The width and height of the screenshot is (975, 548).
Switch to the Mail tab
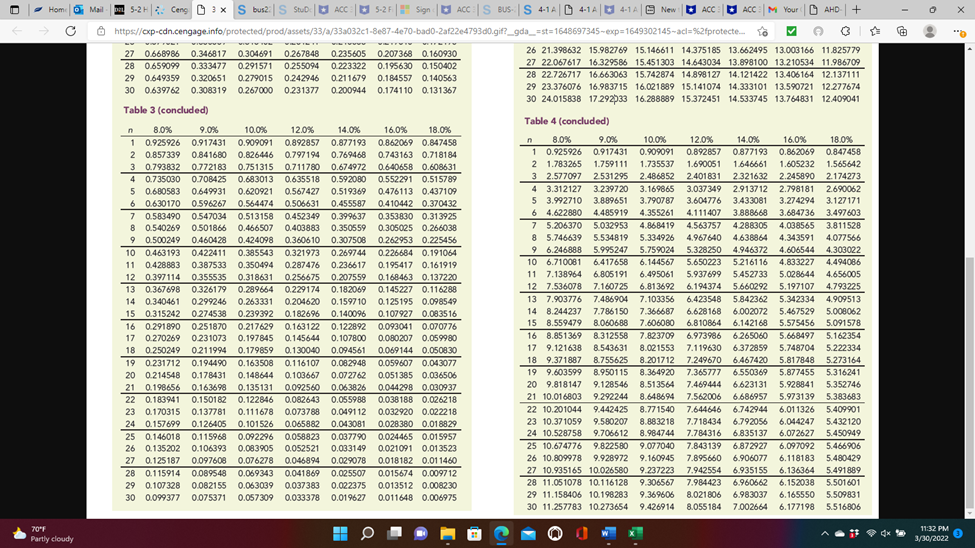coord(88,10)
